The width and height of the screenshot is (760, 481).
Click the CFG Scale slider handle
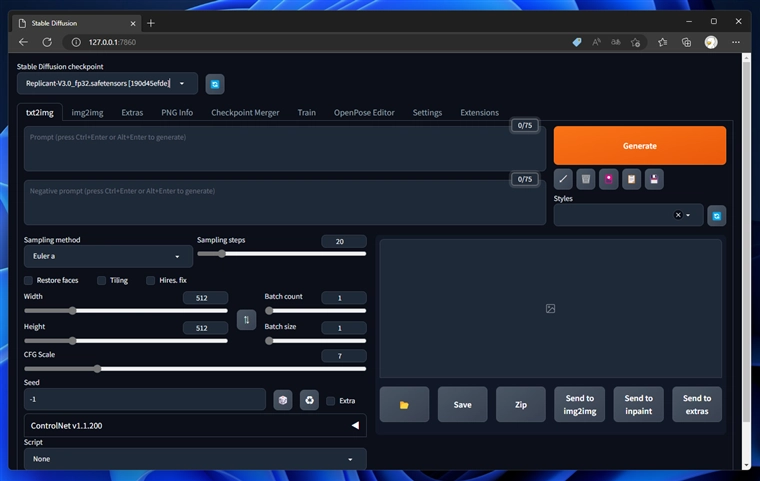pos(97,369)
